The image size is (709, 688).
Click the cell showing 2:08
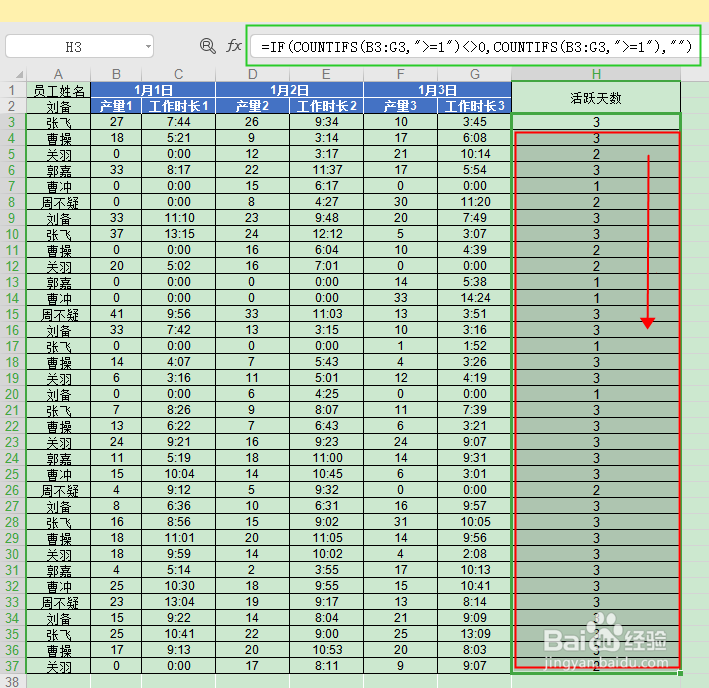pyautogui.click(x=474, y=554)
